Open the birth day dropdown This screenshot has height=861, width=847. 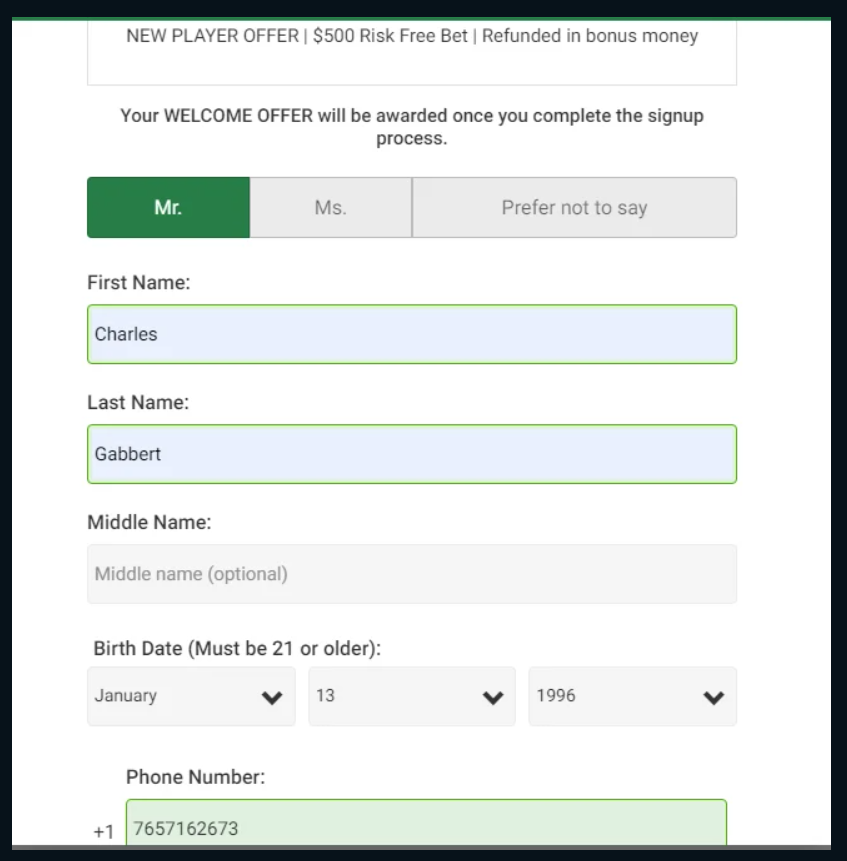click(x=400, y=696)
